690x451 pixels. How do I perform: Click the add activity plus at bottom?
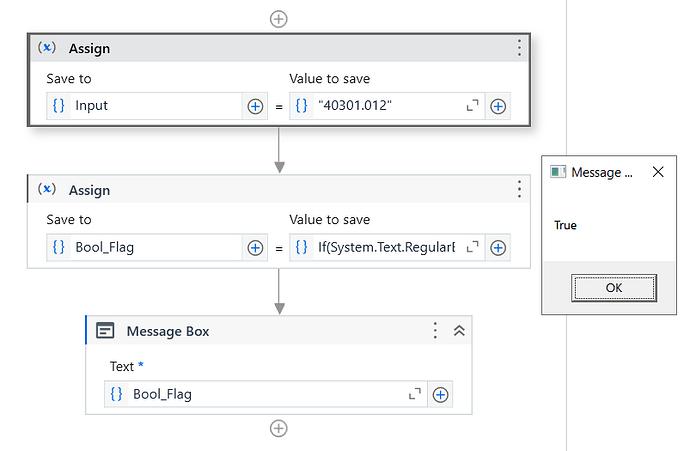click(279, 428)
